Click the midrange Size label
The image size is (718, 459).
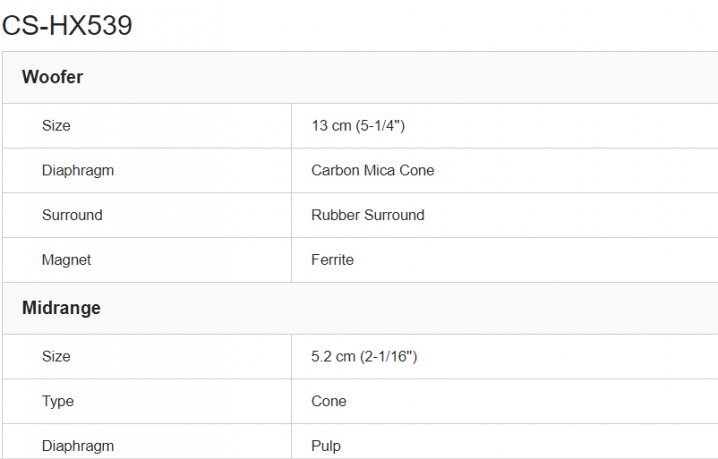[56, 356]
